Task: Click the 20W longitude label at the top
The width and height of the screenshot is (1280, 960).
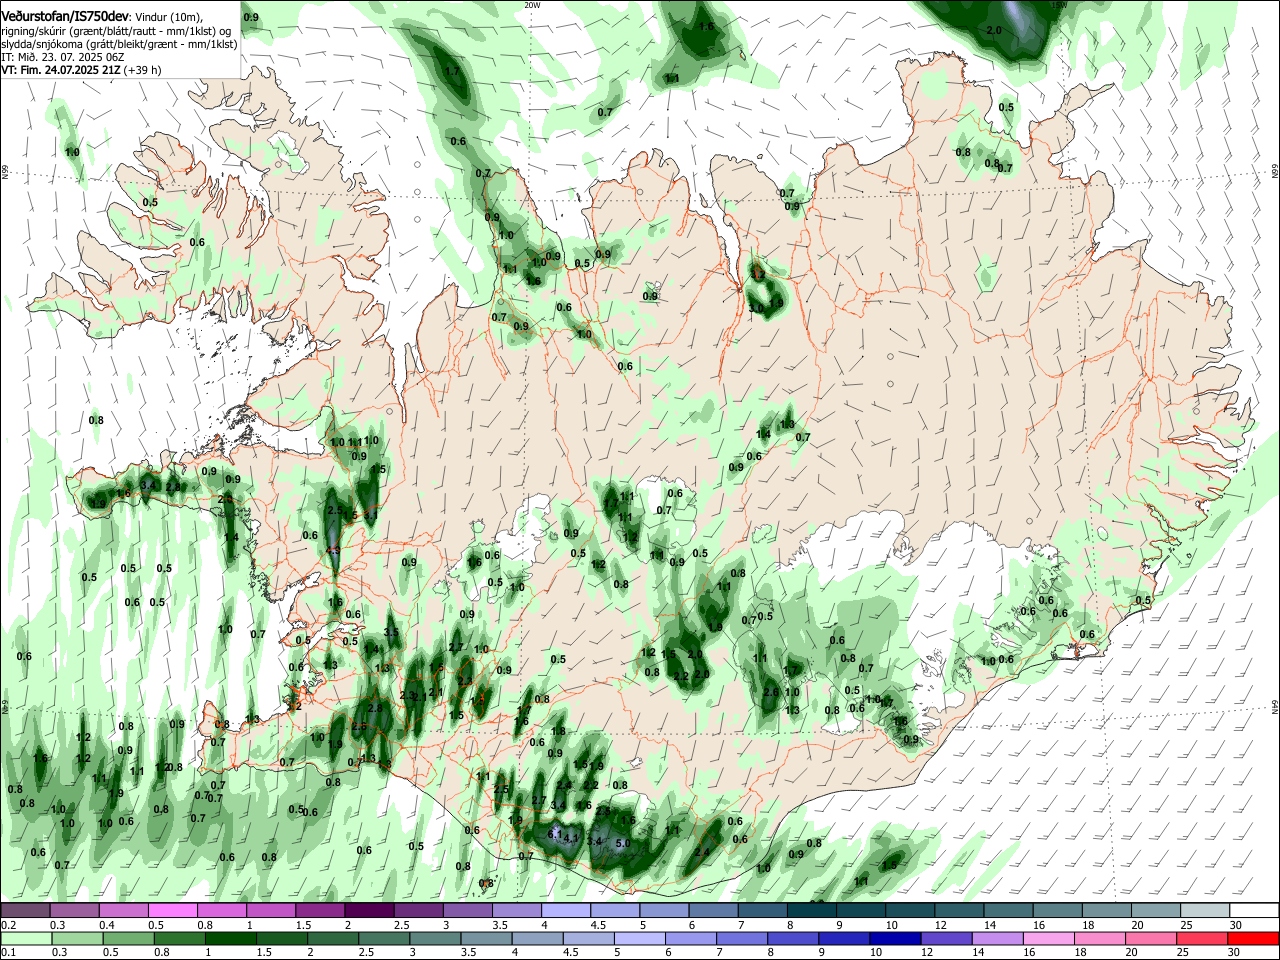Action: coord(532,5)
